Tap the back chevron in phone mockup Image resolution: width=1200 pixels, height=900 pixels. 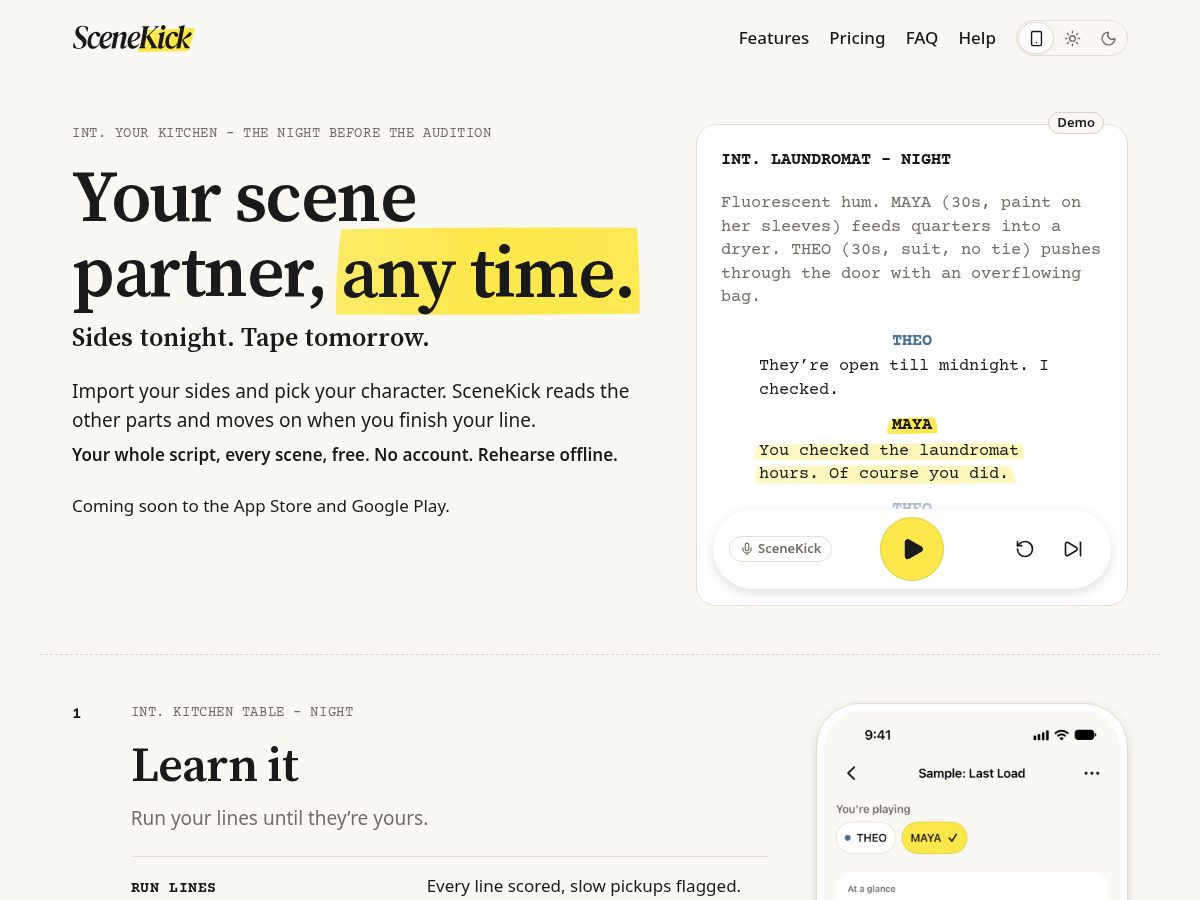(852, 773)
